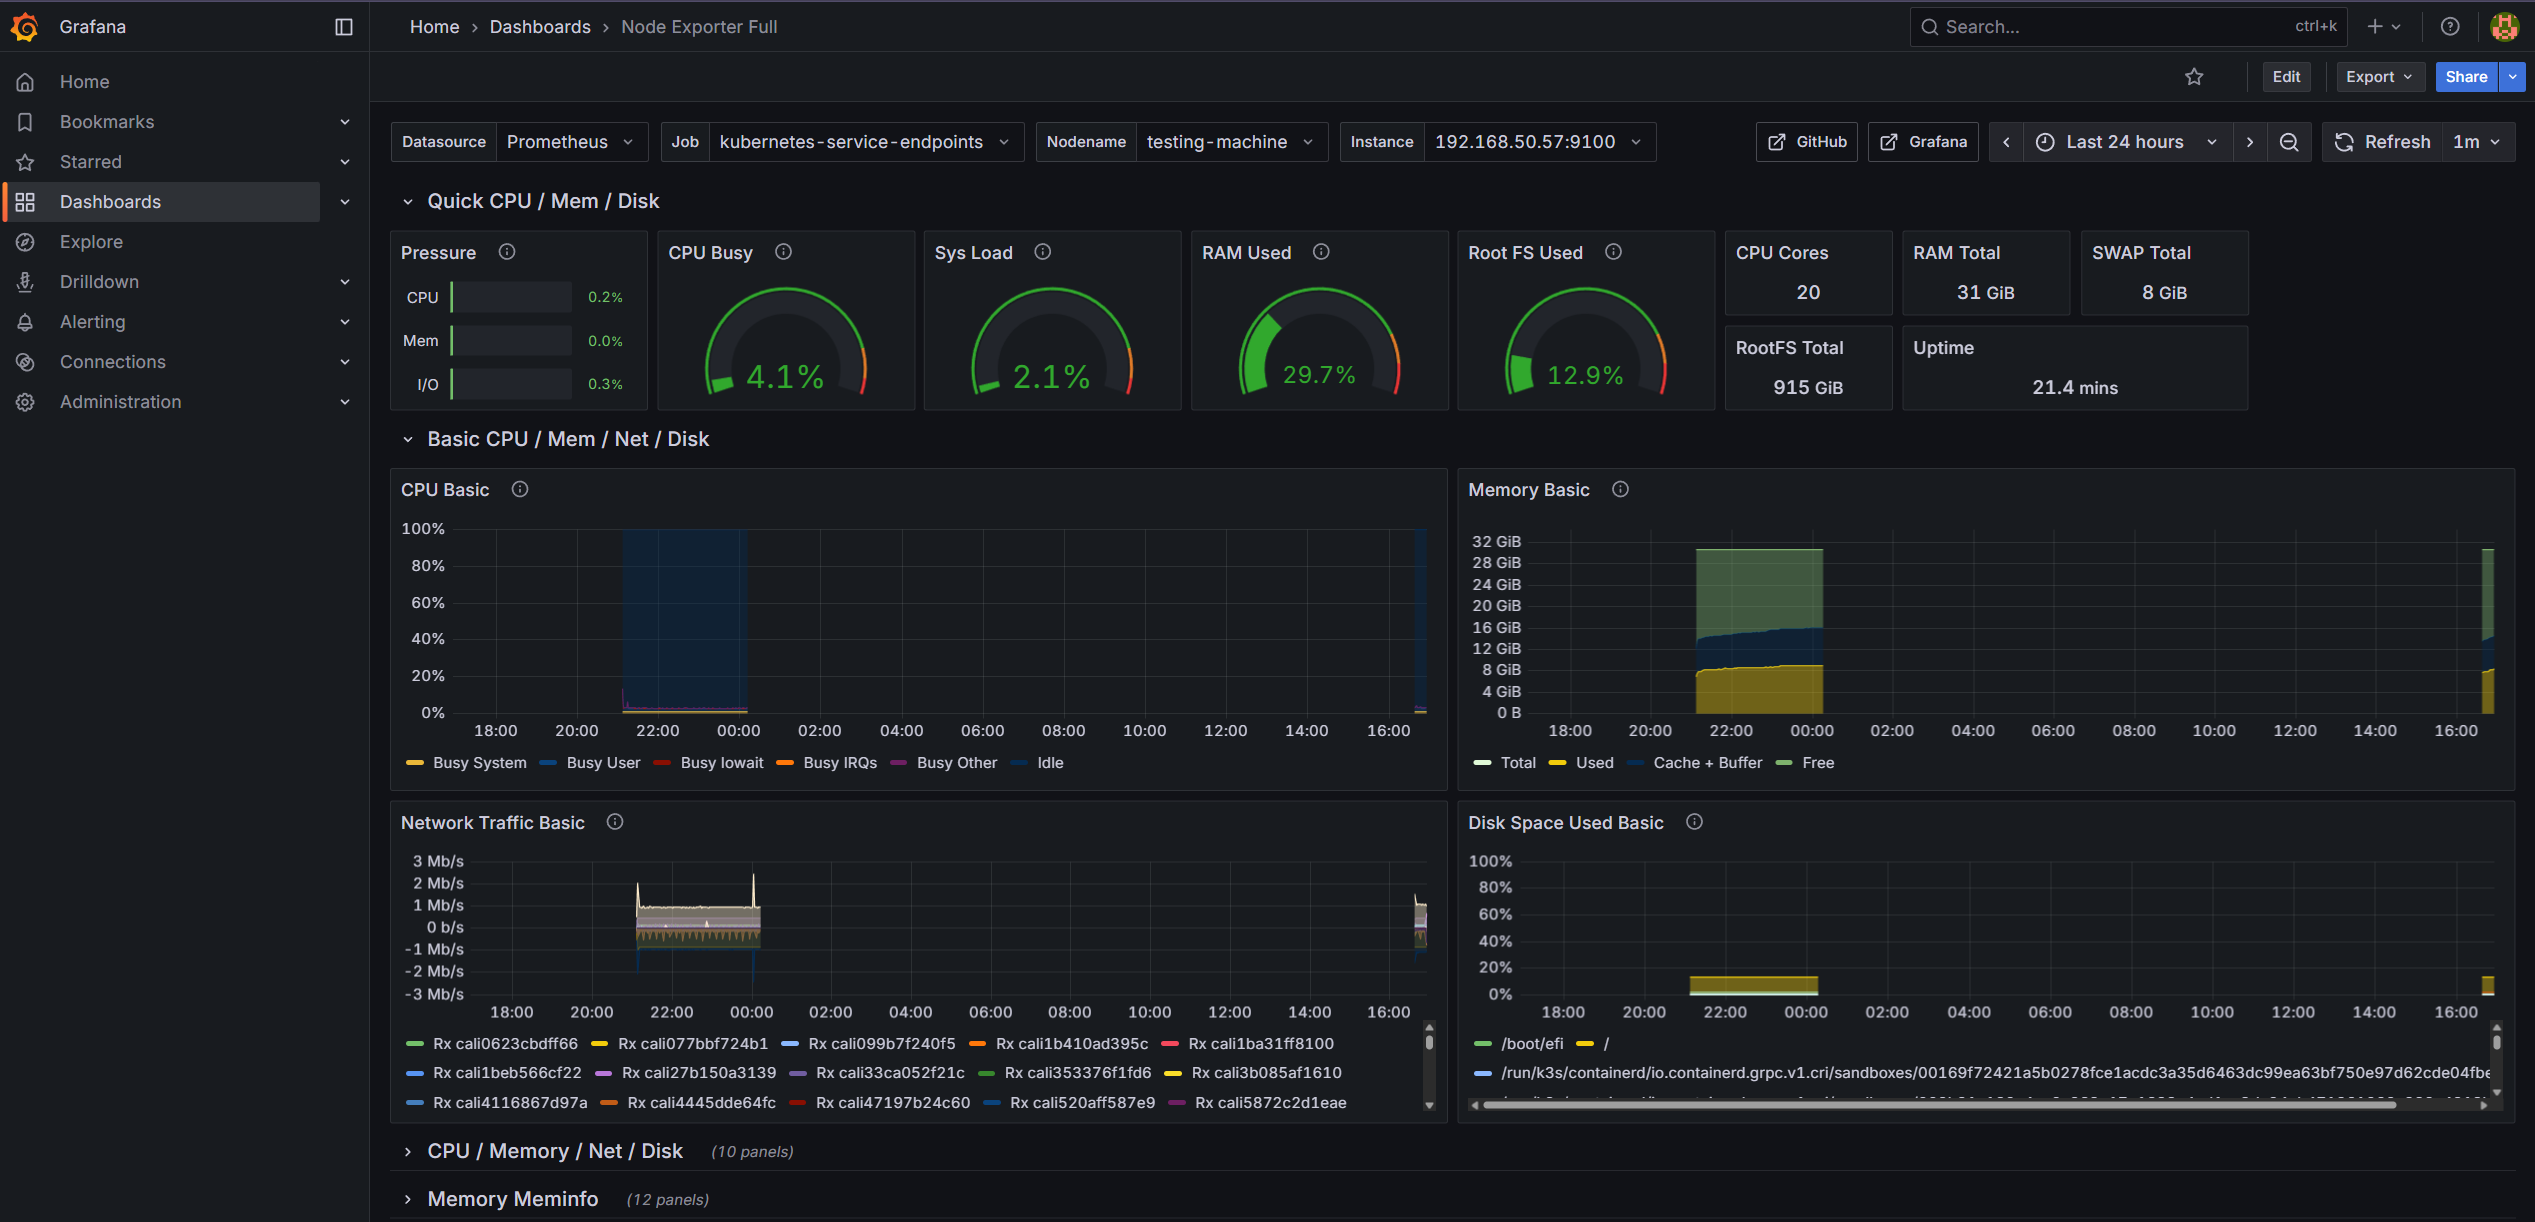Image resolution: width=2535 pixels, height=1222 pixels.
Task: View the CPU Basic panel info tooltip
Action: pyautogui.click(x=519, y=489)
